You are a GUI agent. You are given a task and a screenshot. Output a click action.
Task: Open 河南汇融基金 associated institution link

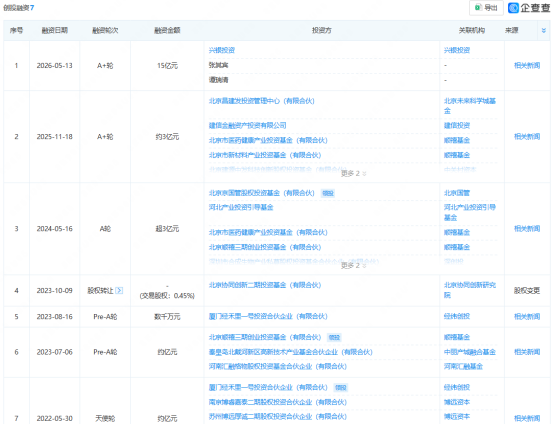[463, 366]
